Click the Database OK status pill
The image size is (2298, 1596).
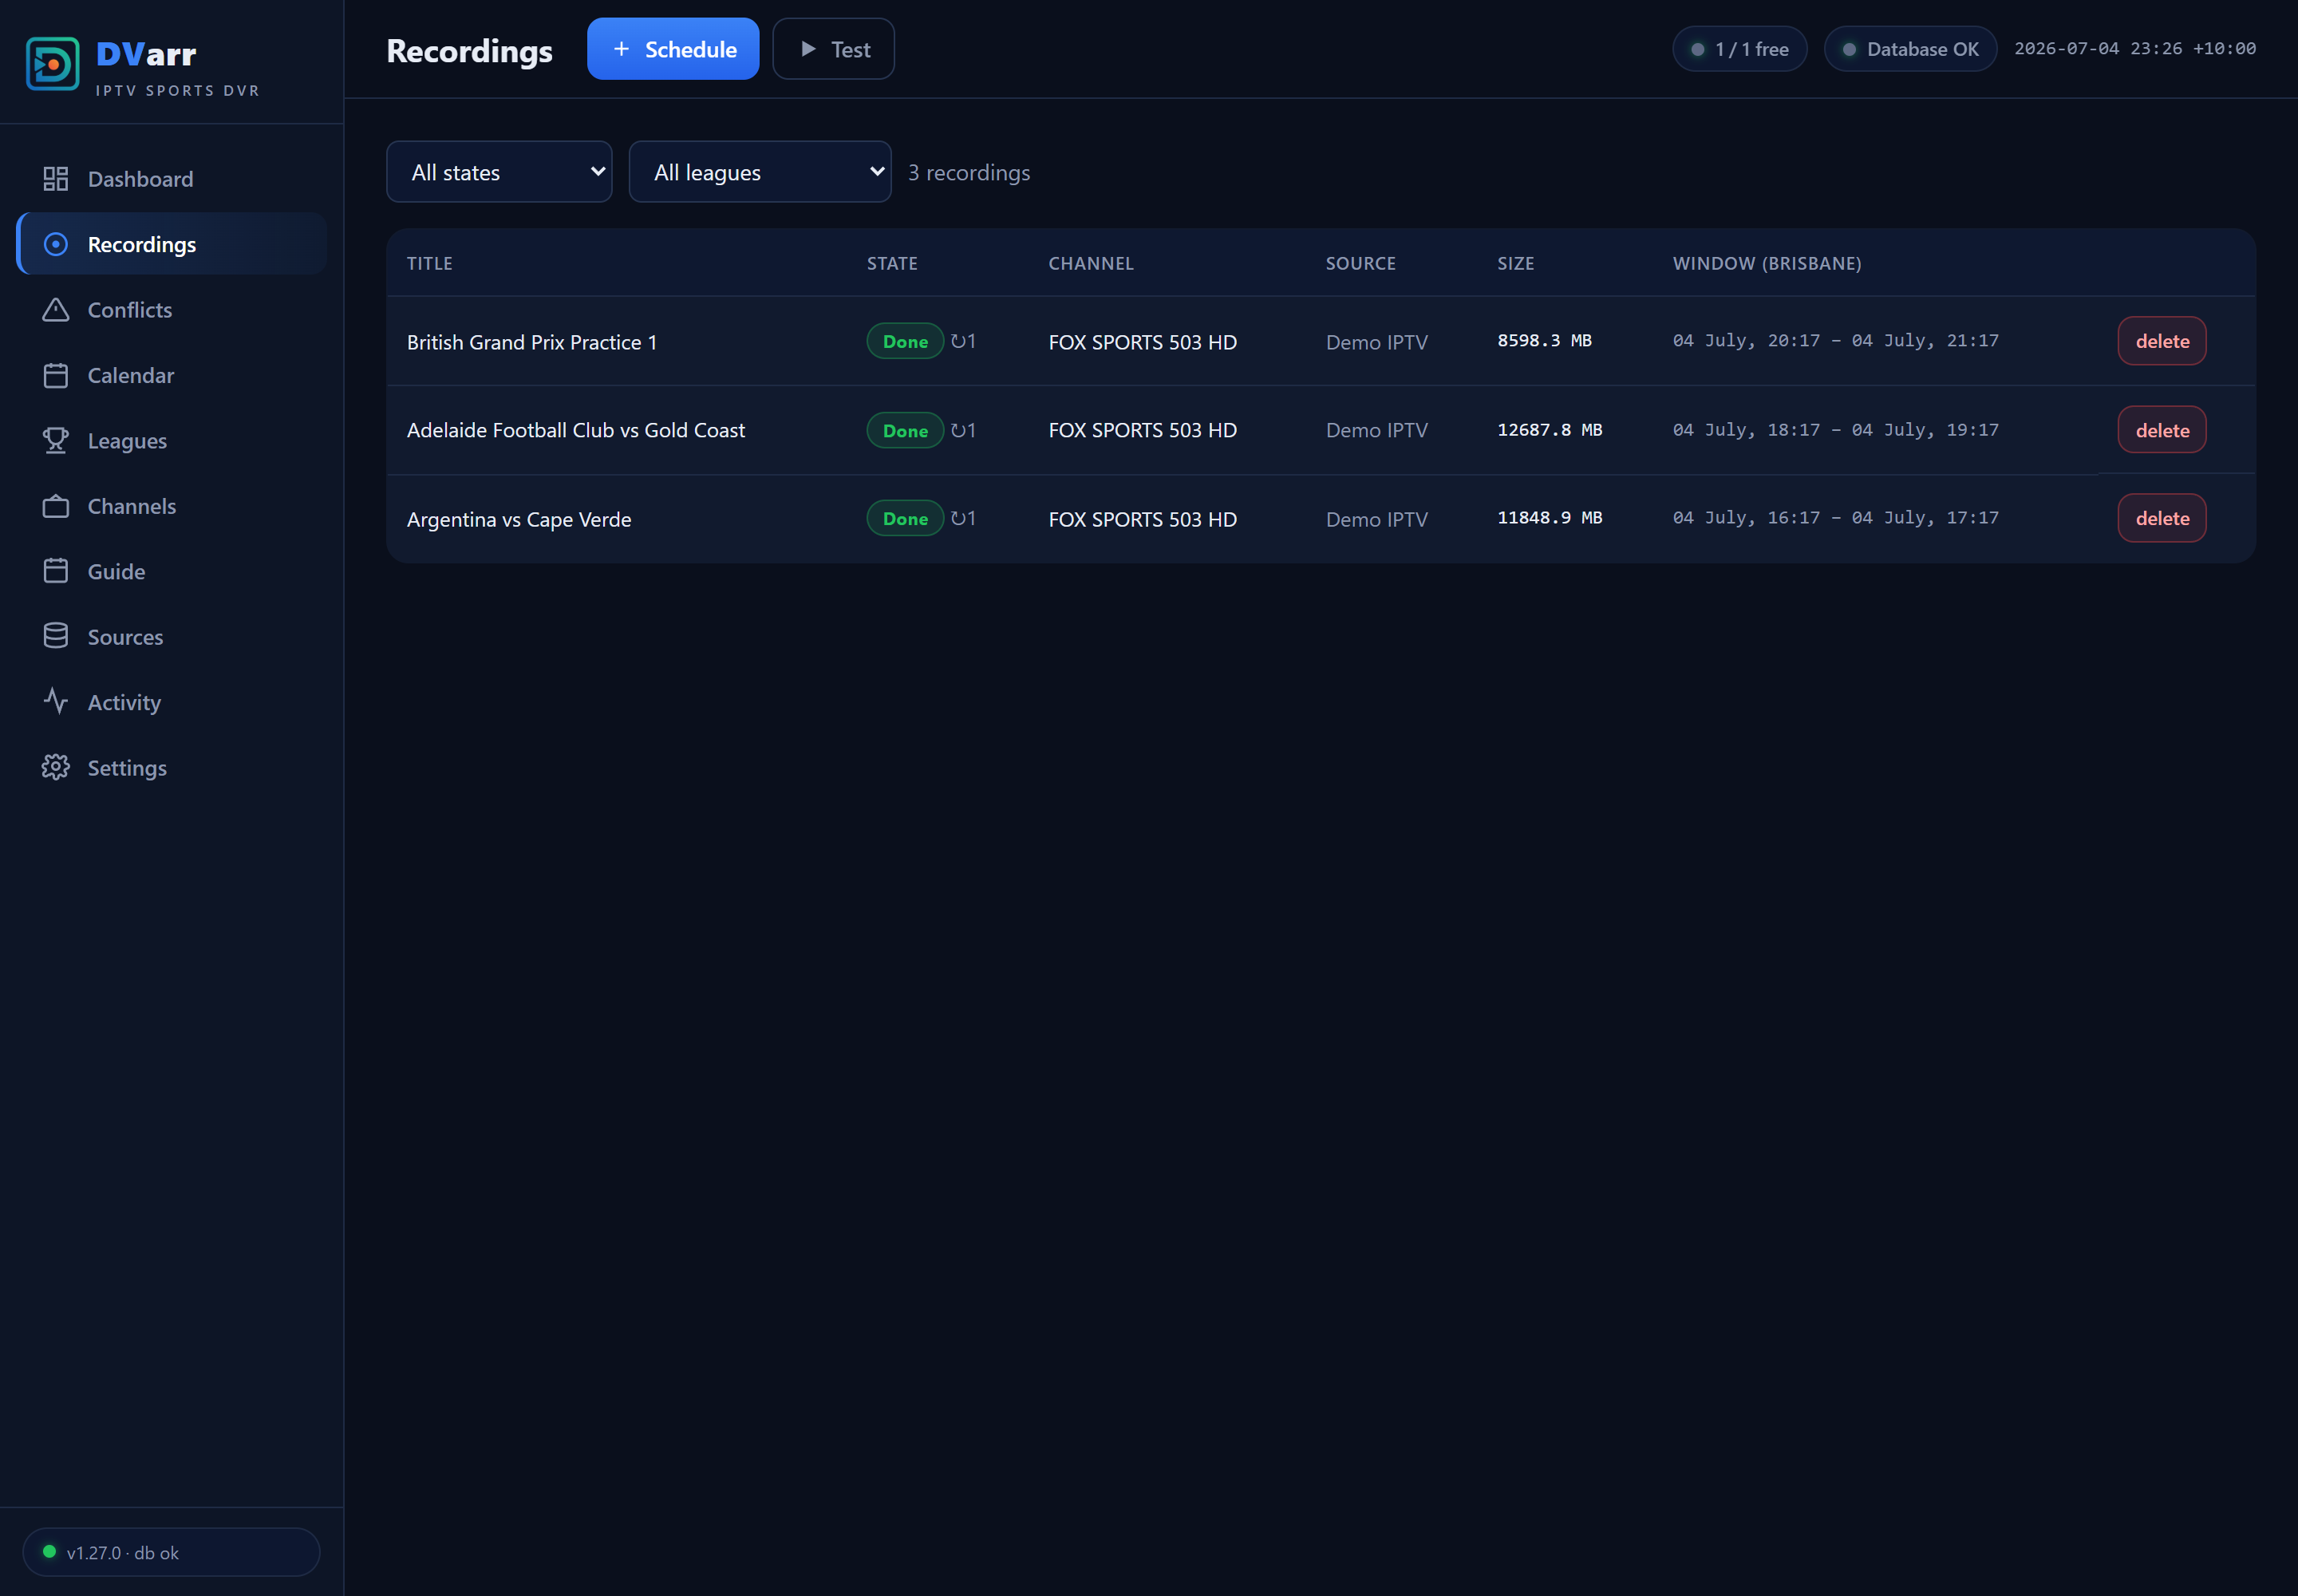point(1910,49)
